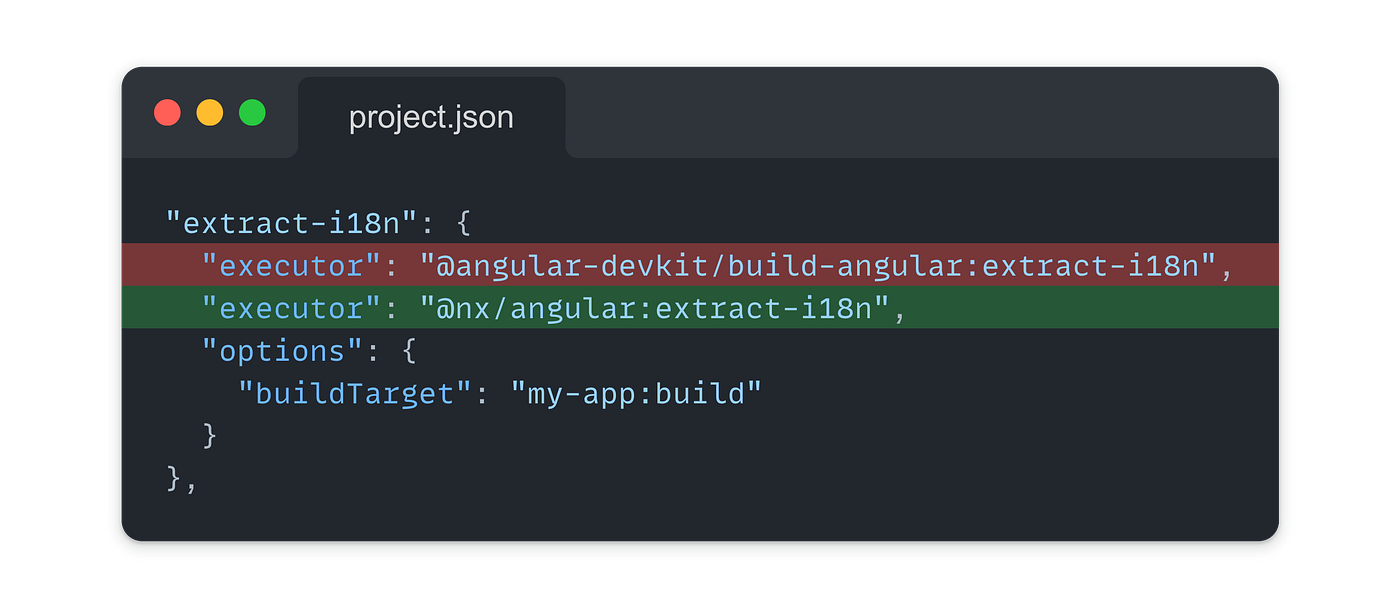Click the "options" key
The height and width of the screenshot is (608, 1400).
pos(274,351)
